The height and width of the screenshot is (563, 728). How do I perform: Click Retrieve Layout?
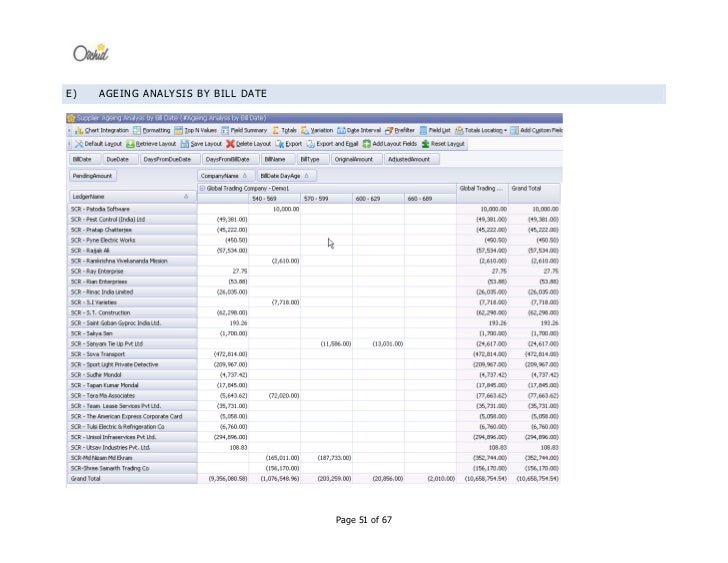click(x=151, y=144)
